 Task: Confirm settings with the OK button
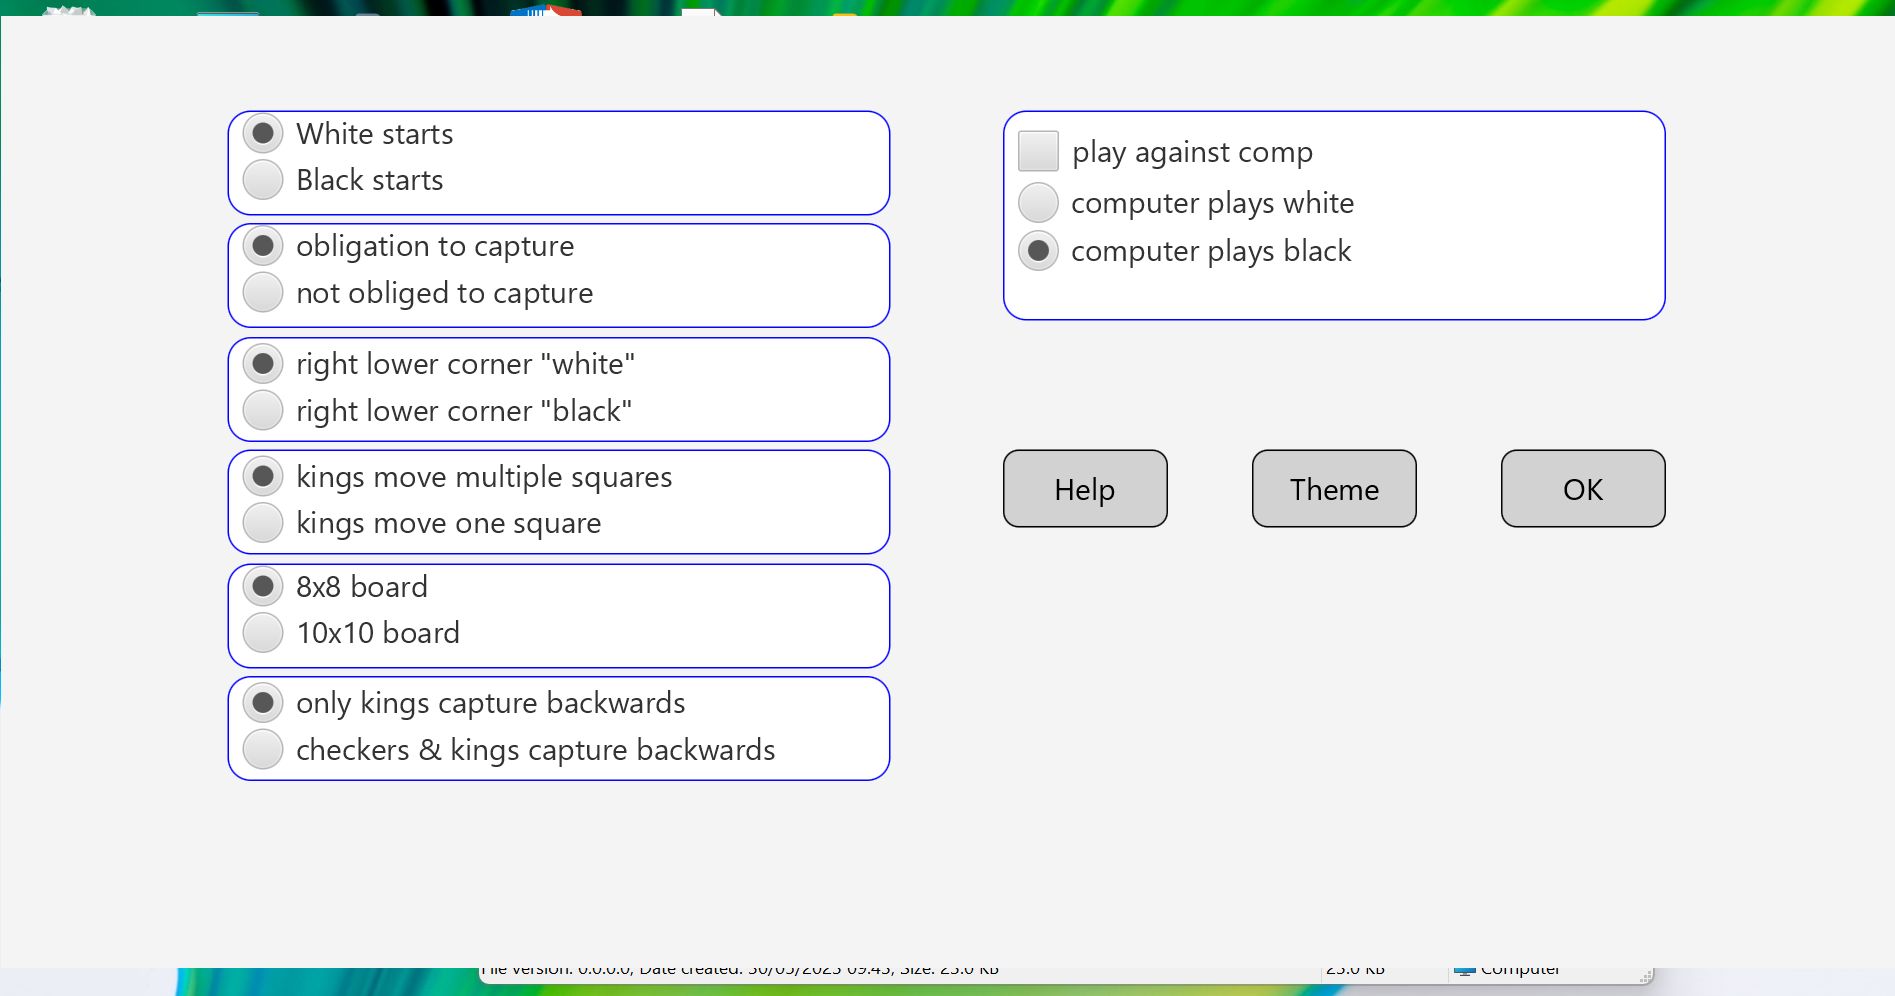(x=1583, y=489)
